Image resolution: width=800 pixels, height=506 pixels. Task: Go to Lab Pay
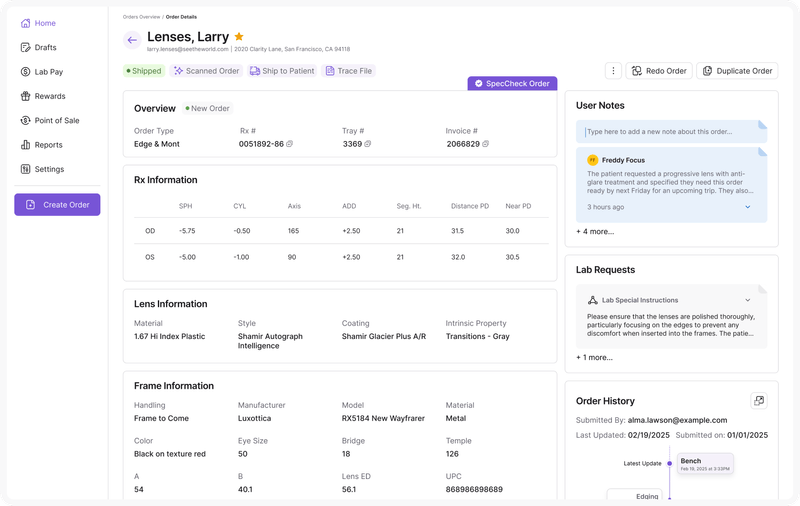tap(42, 72)
